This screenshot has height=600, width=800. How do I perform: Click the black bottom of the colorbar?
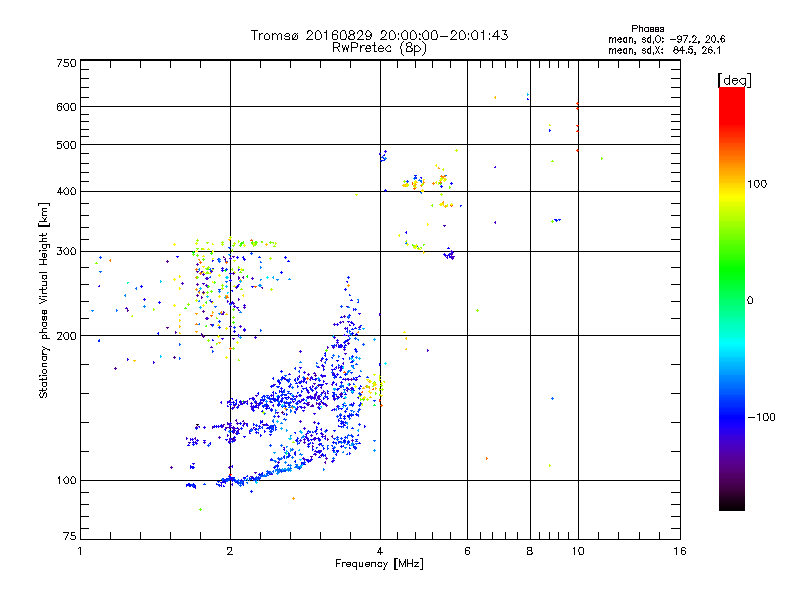click(x=732, y=503)
